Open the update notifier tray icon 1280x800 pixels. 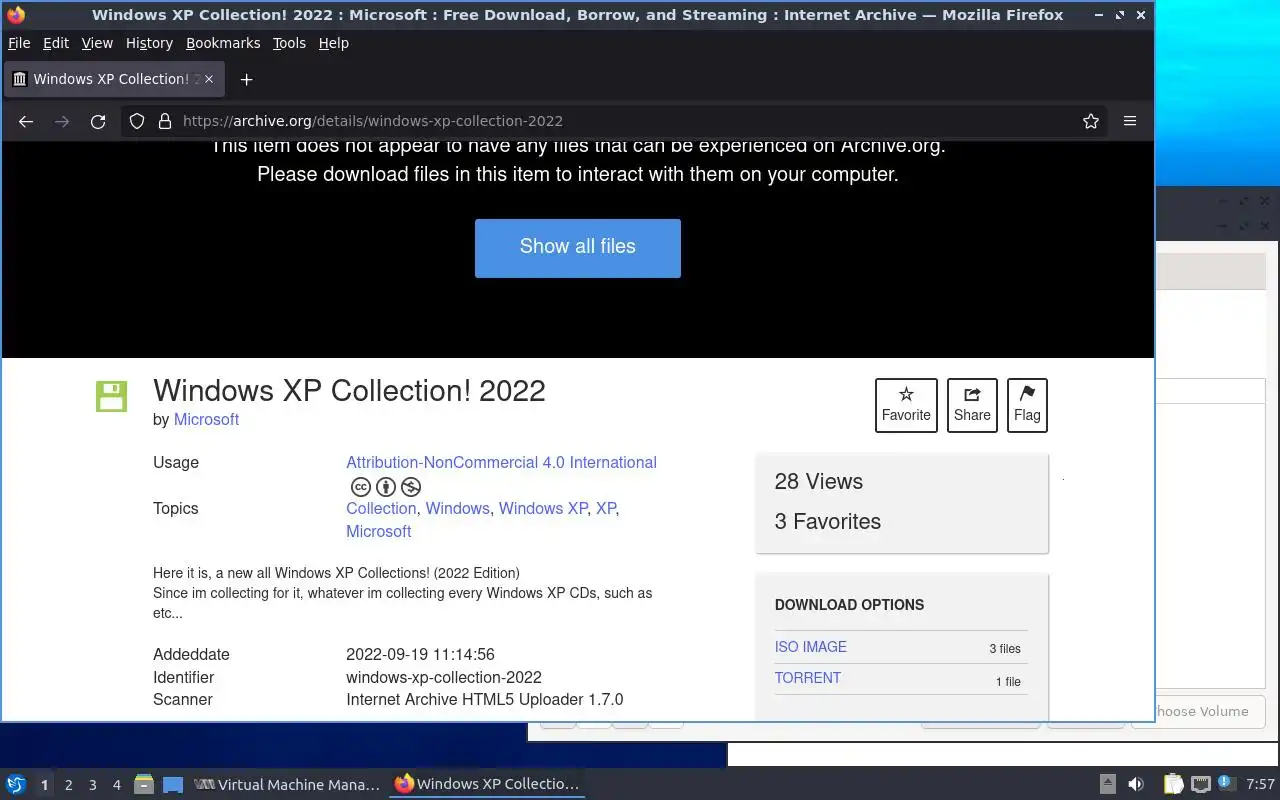point(1226,783)
